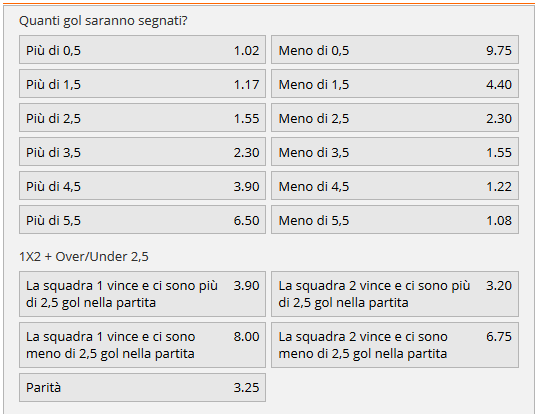This screenshot has width=538, height=414.
Task: Choose Meno di 1,5 at 4.40
Action: (395, 84)
